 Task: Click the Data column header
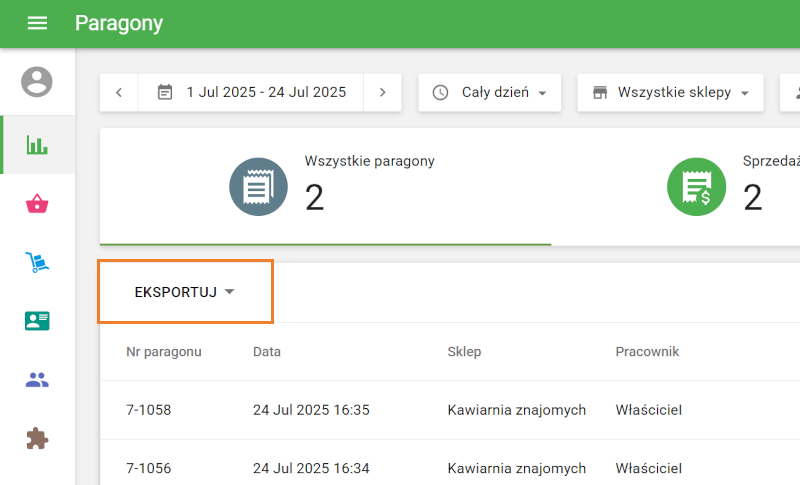coord(267,352)
